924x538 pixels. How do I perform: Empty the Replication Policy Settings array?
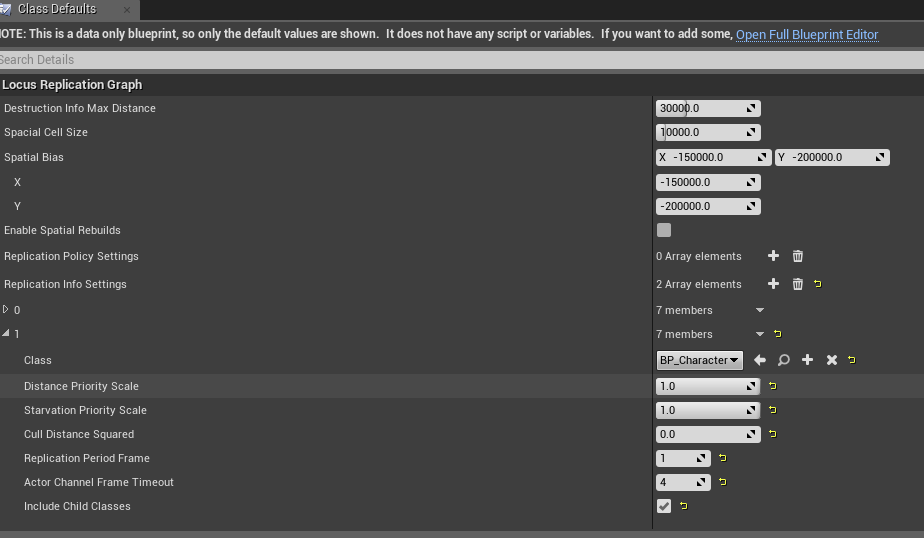click(797, 256)
